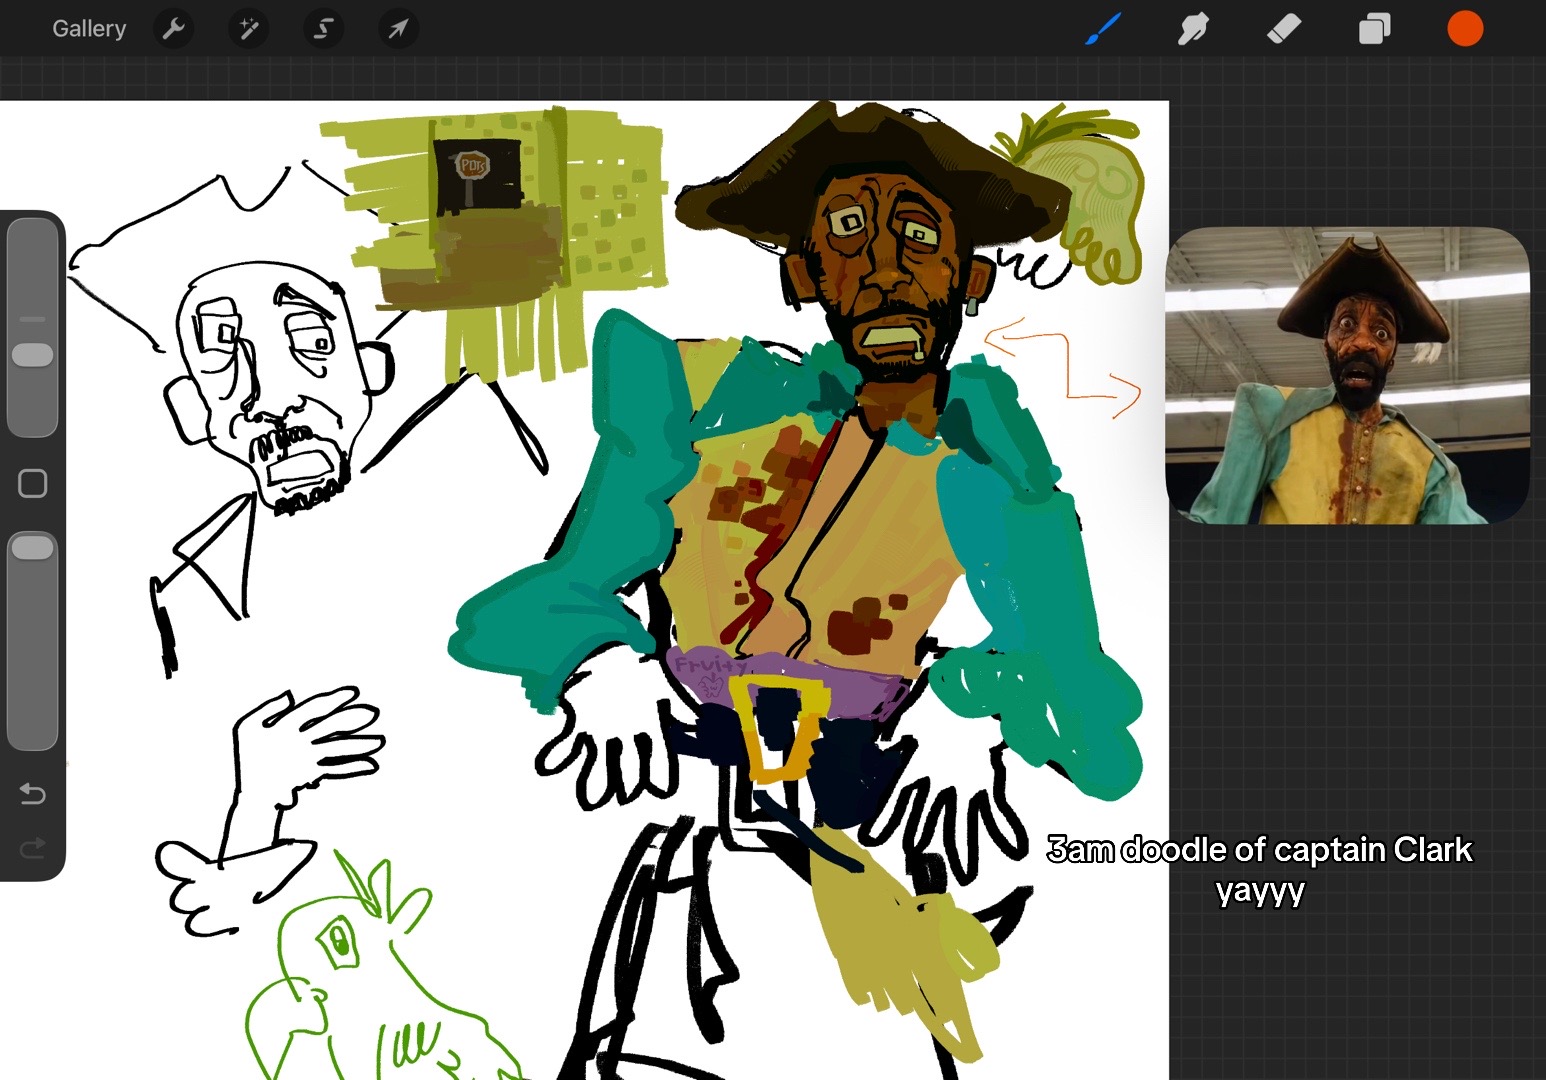Tap the square modify button in sidebar
1546x1080 pixels.
click(32, 484)
